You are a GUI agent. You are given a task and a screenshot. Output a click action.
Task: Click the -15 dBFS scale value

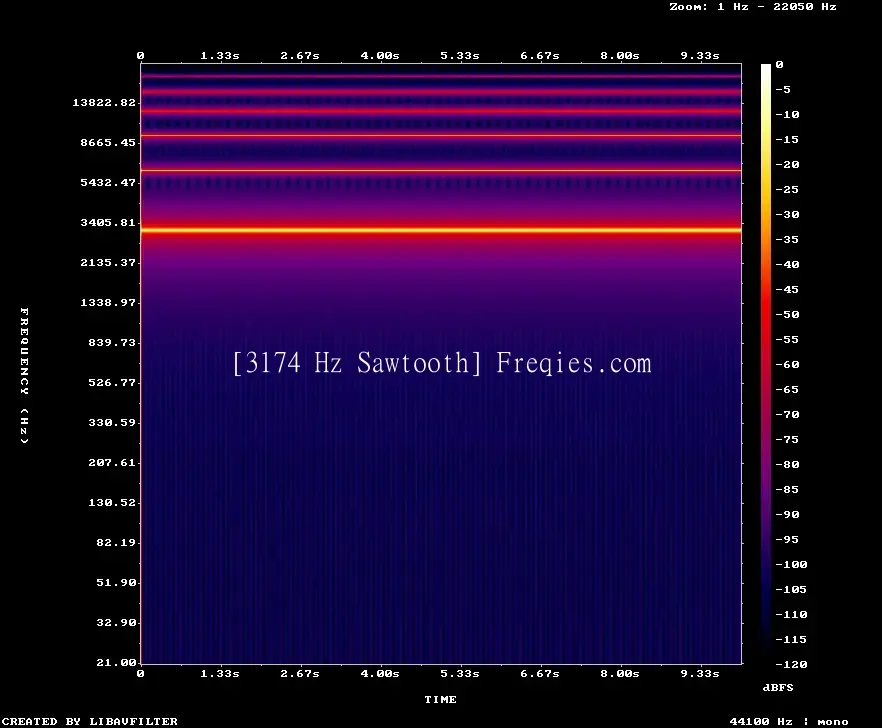(787, 140)
